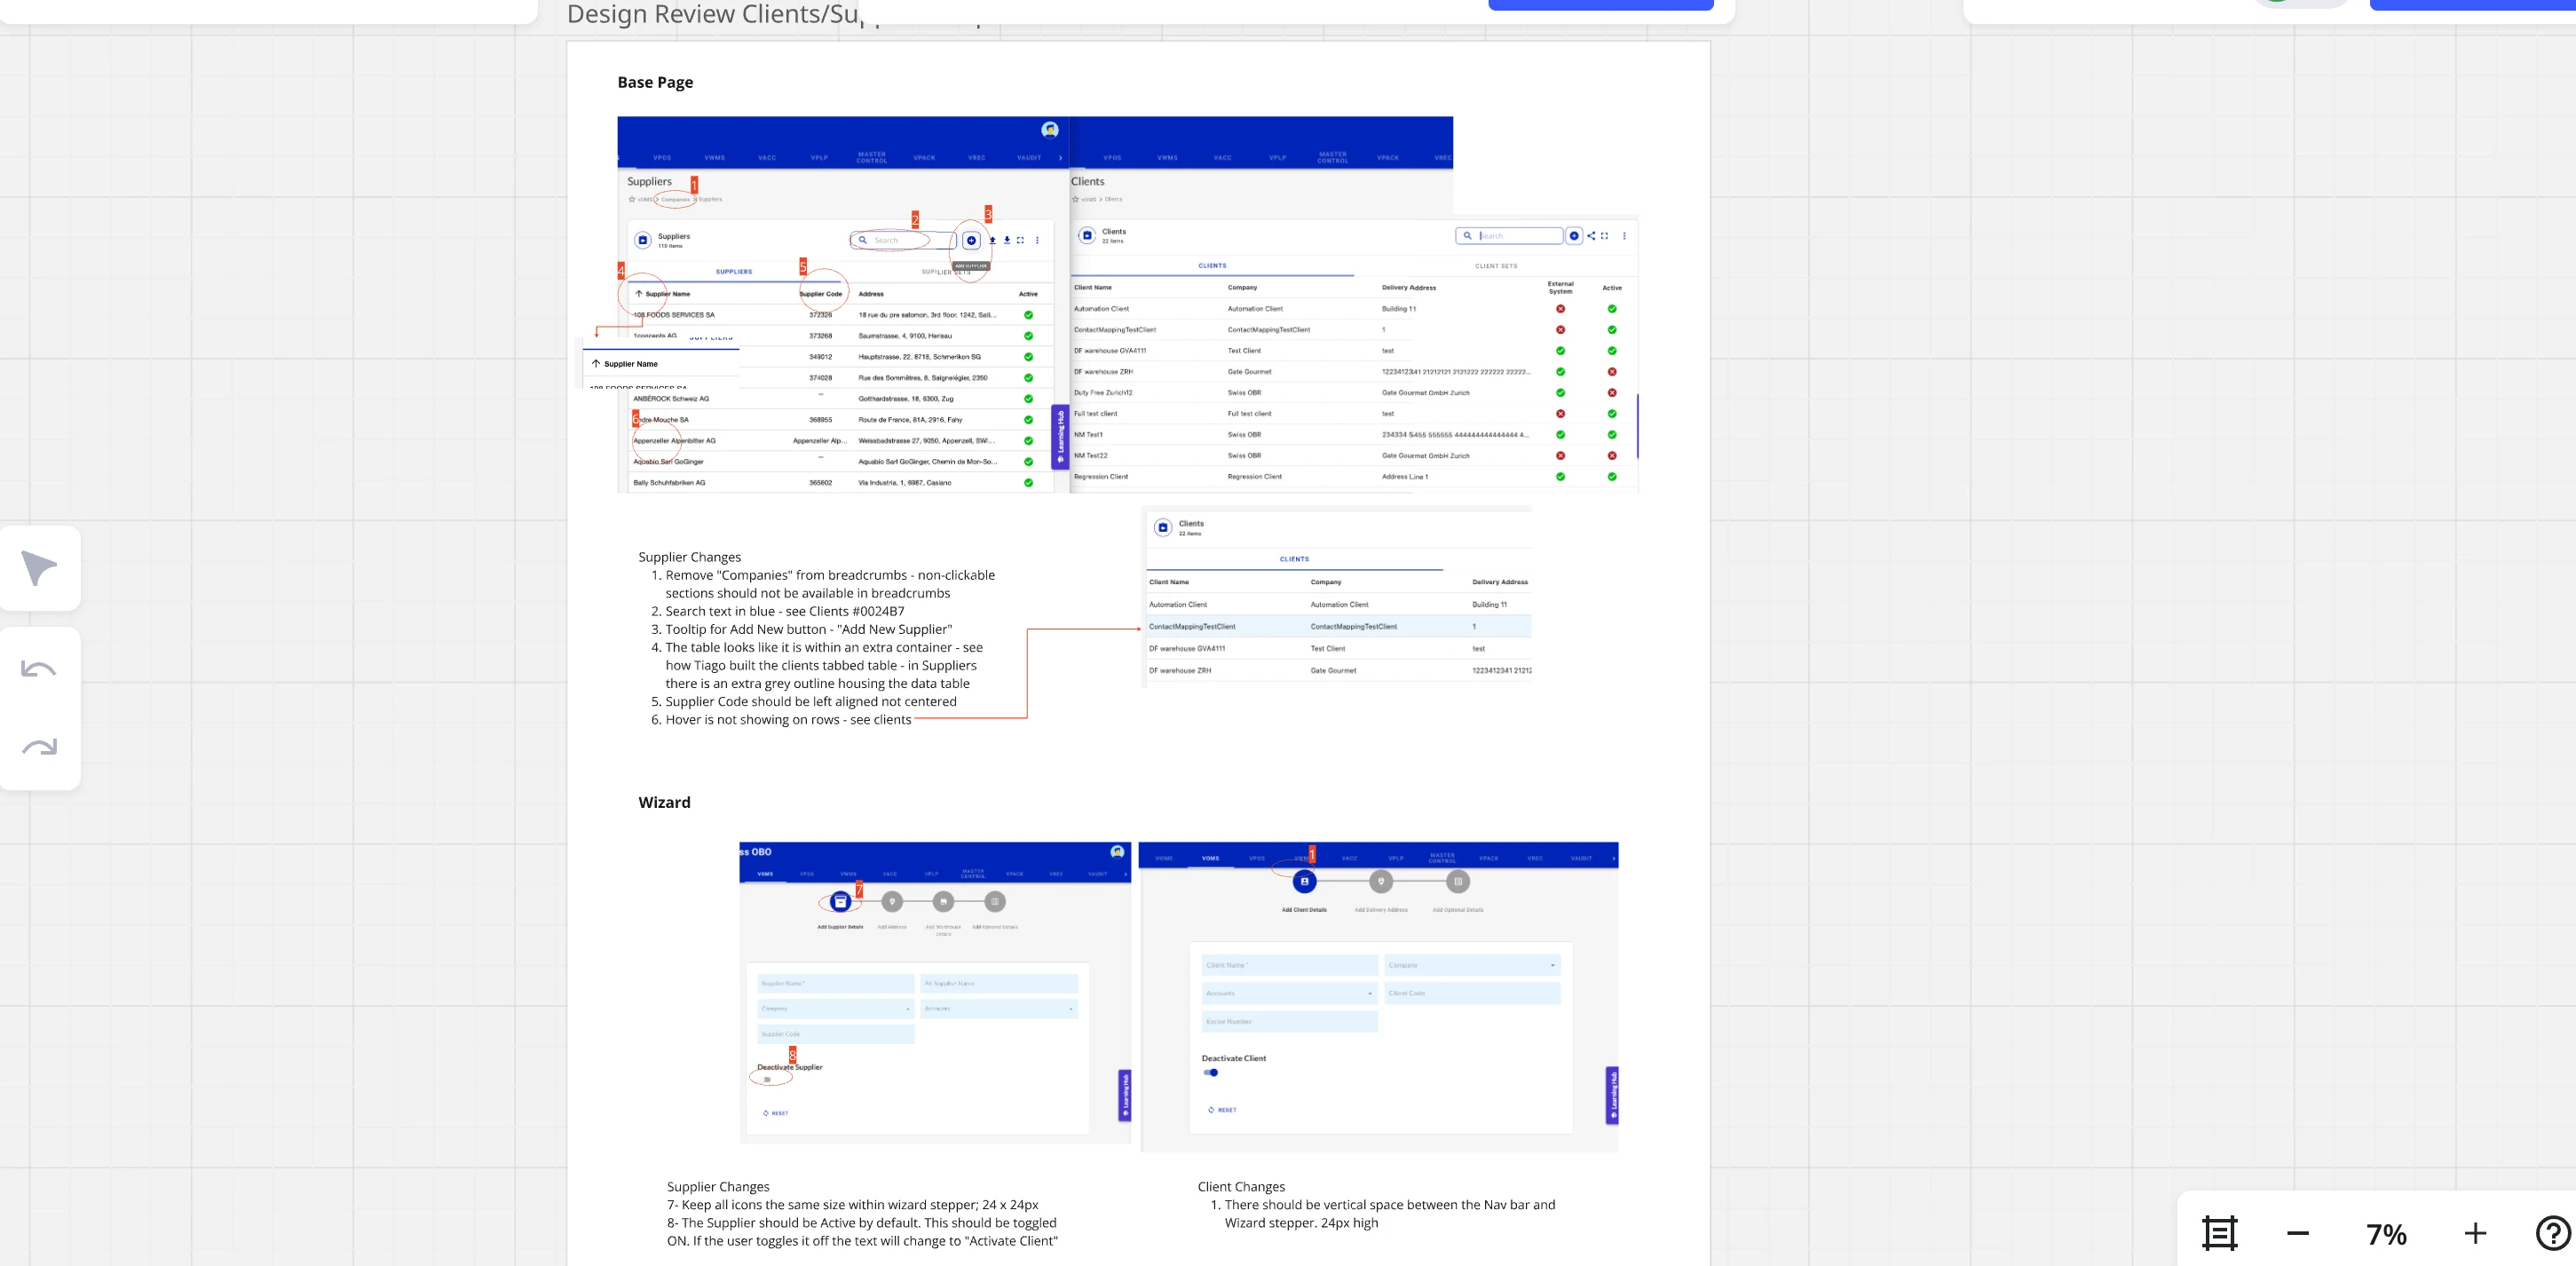Click RESET in the supplier wizard form

[x=775, y=1113]
